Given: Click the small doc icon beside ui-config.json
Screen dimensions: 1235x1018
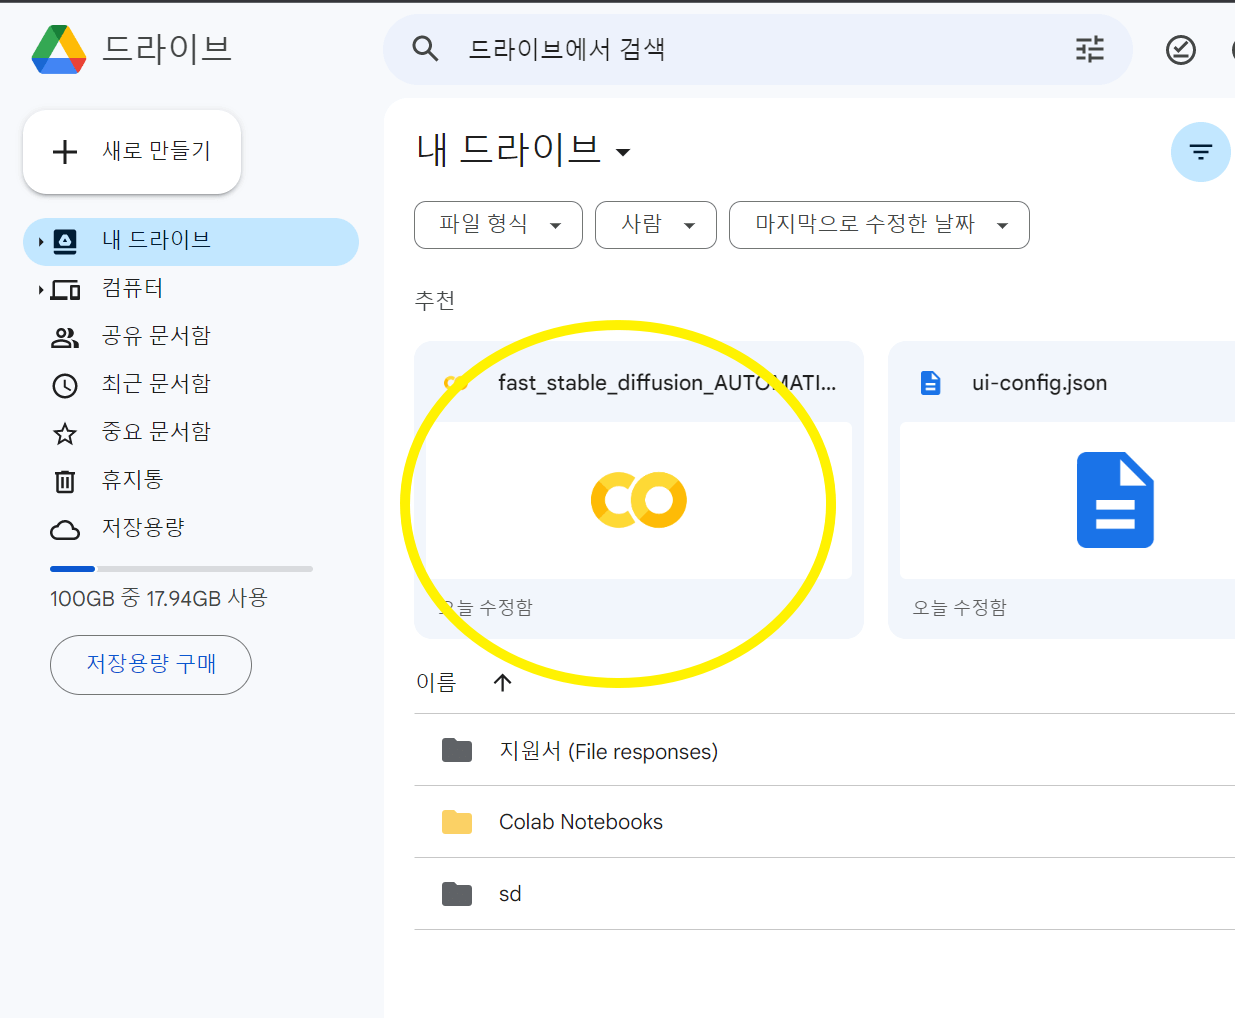Looking at the screenshot, I should click(x=931, y=383).
